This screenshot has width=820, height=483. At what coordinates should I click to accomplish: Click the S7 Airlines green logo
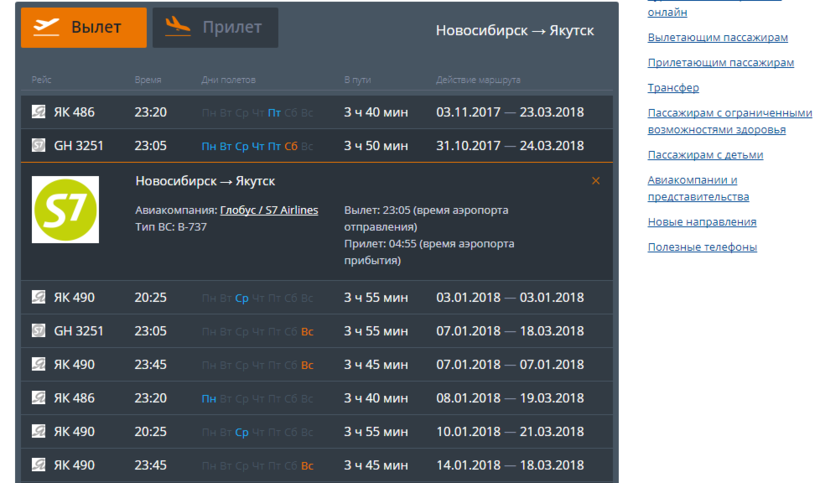tap(66, 208)
